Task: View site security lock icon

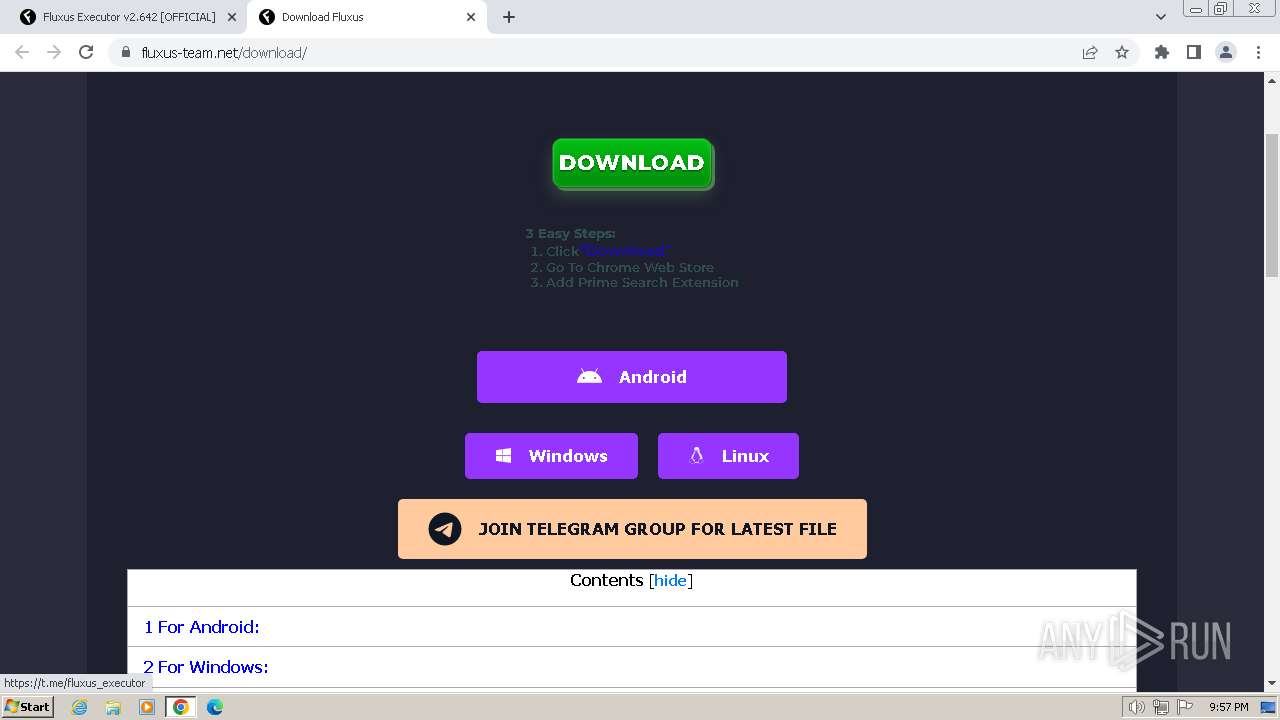Action: [126, 52]
